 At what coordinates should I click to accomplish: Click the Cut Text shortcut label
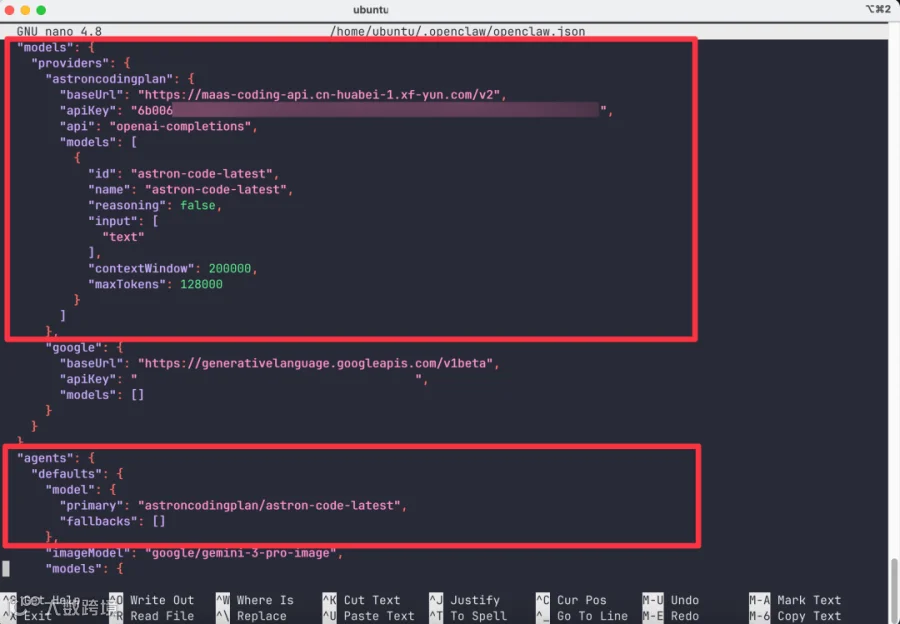tap(372, 600)
